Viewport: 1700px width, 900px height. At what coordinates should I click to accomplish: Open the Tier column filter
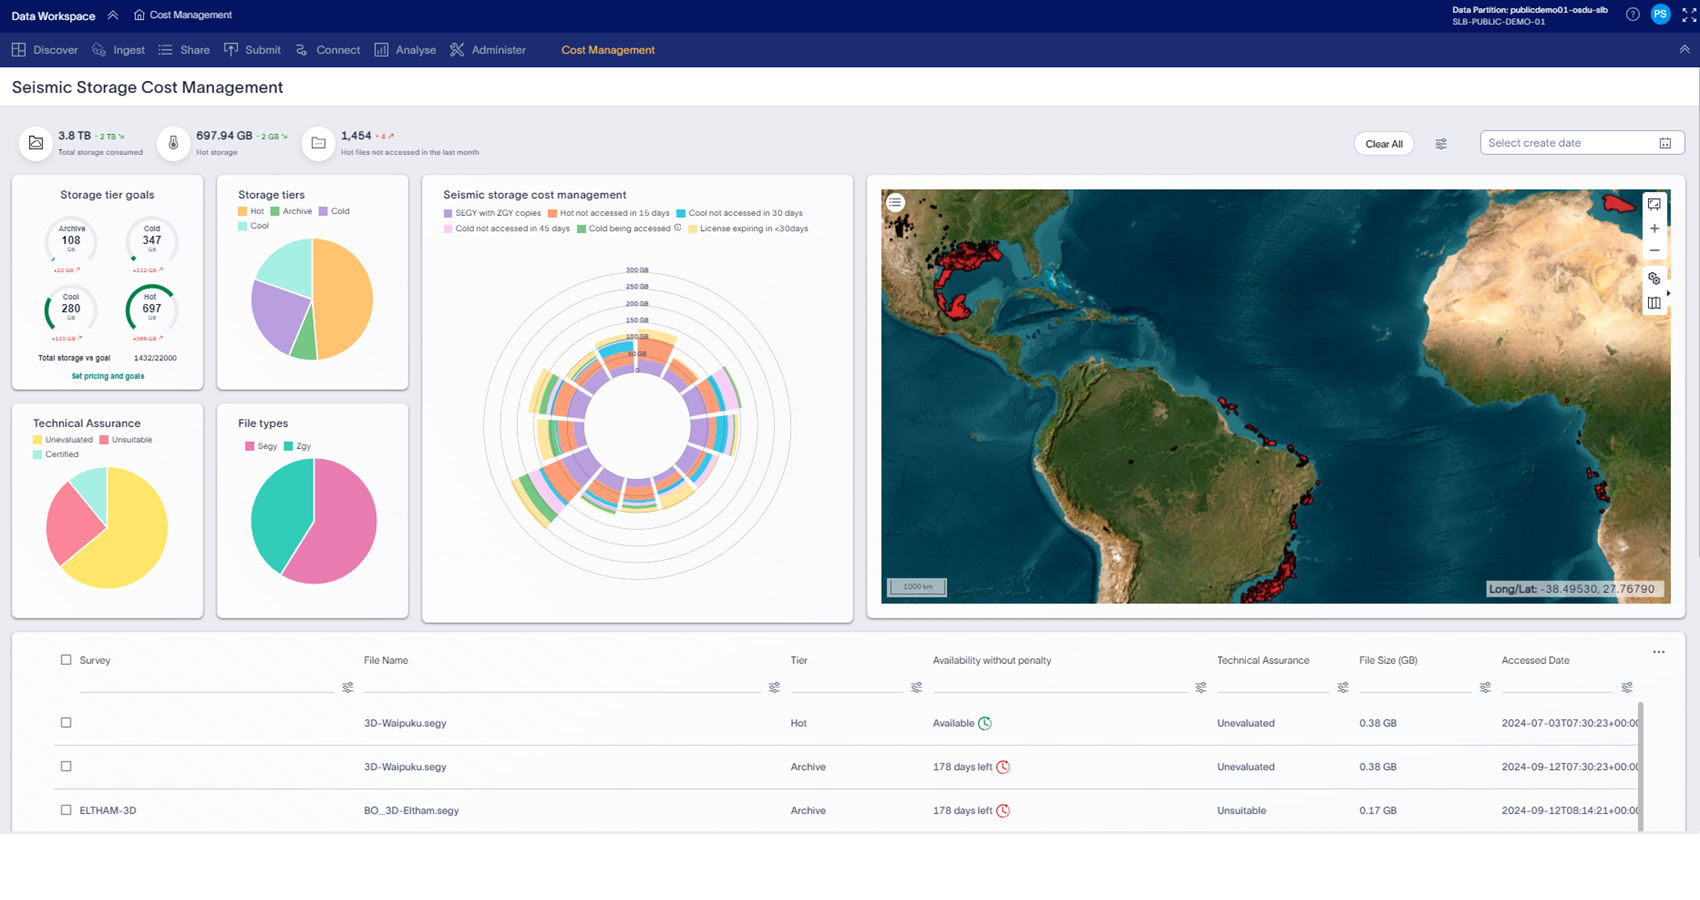tap(916, 688)
